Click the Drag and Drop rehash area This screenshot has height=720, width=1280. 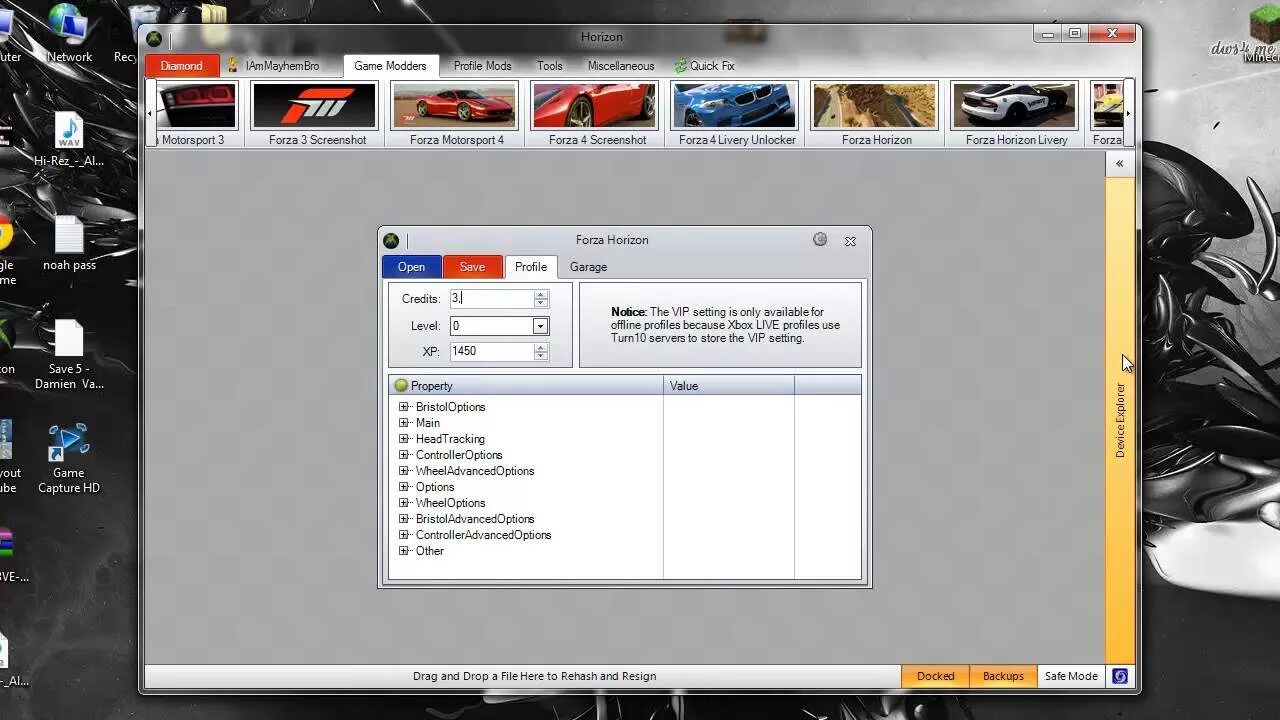534,676
